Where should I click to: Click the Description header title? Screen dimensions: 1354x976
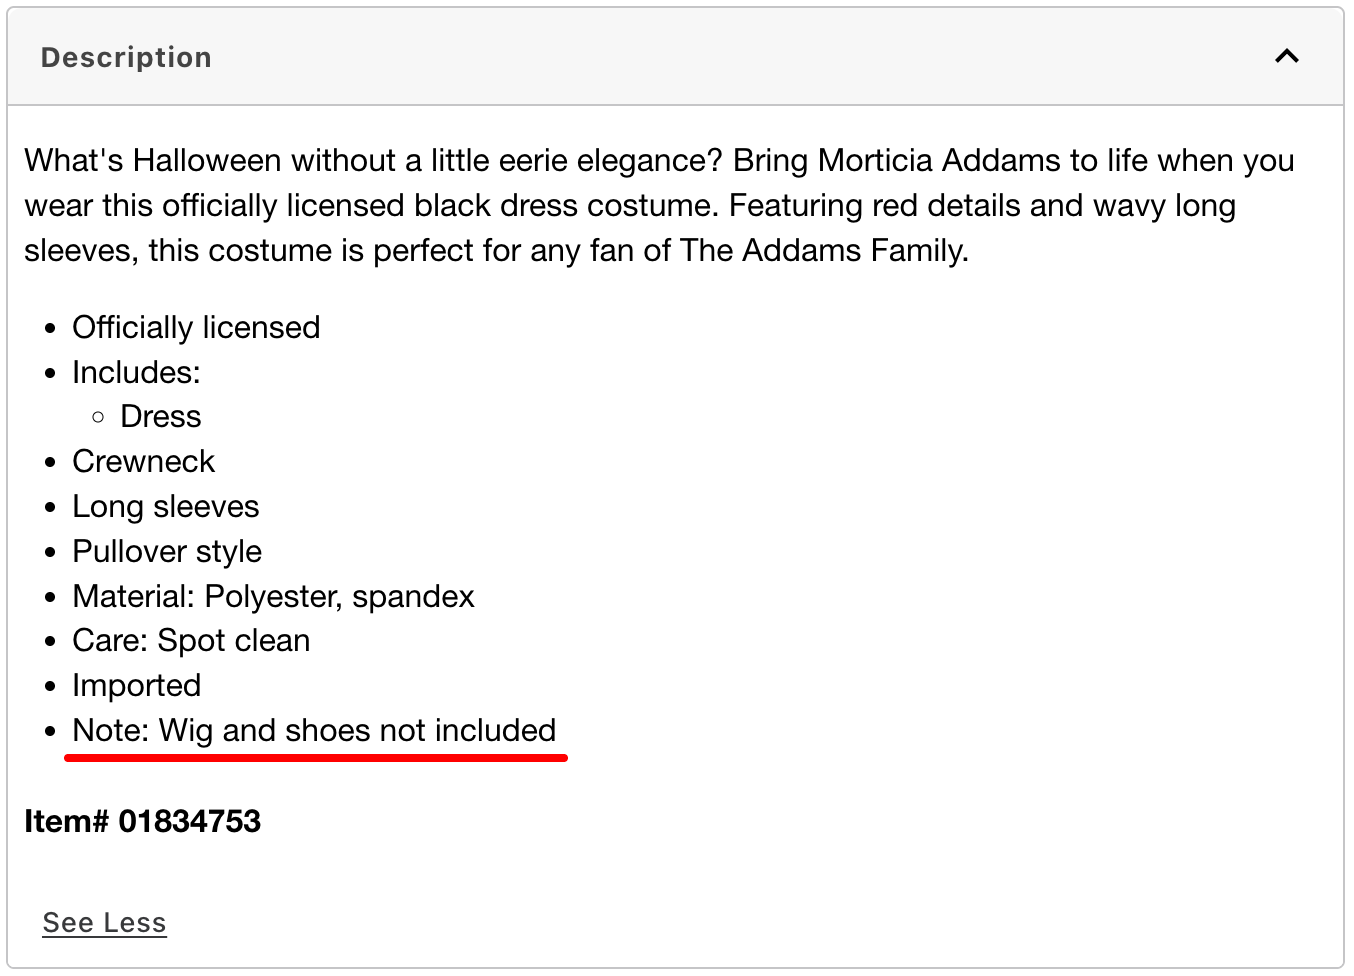pos(126,58)
